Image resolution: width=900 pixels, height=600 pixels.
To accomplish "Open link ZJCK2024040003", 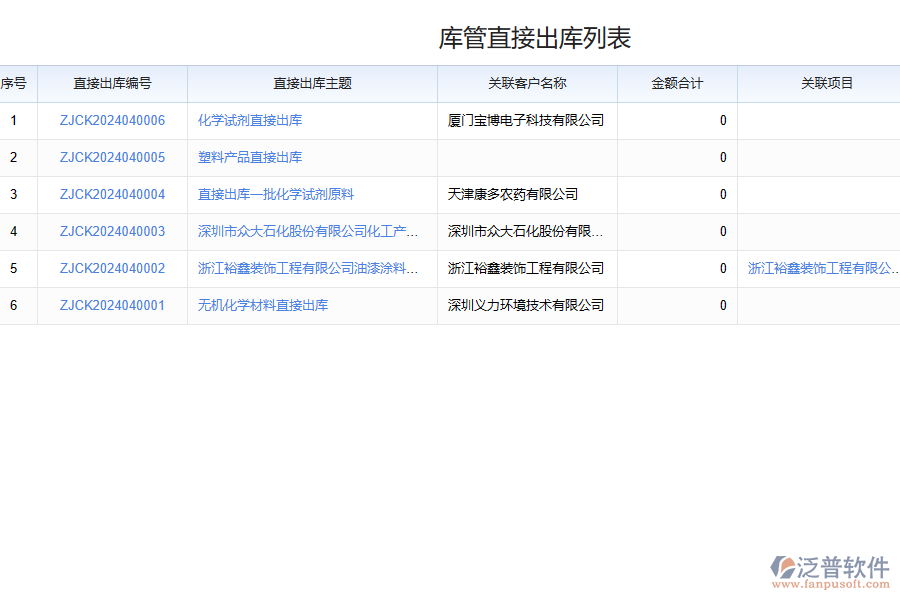I will click(111, 231).
